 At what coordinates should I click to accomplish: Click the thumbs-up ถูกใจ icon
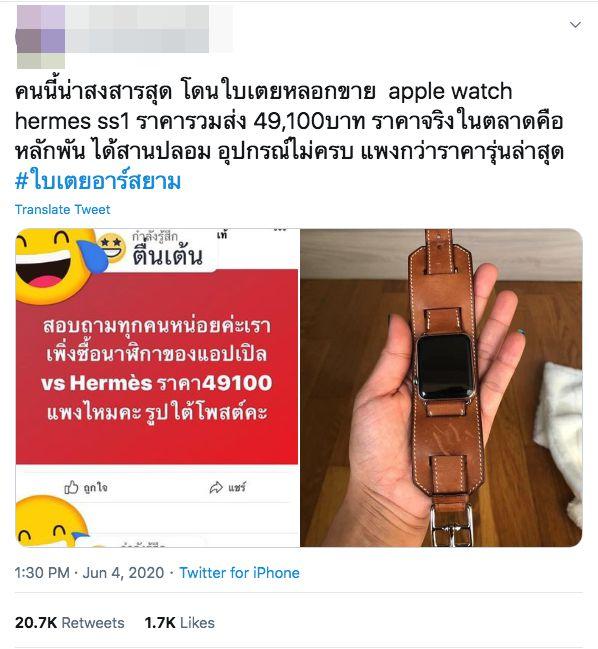pos(71,488)
